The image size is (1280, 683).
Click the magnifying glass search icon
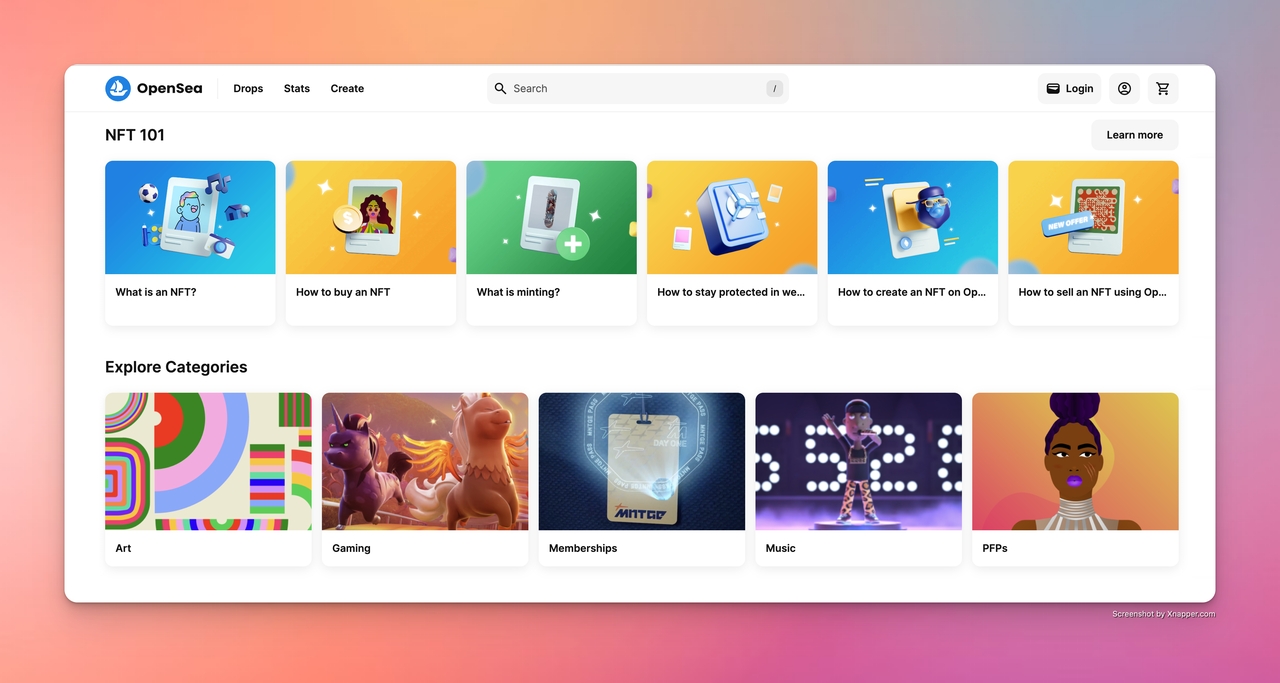pos(501,88)
